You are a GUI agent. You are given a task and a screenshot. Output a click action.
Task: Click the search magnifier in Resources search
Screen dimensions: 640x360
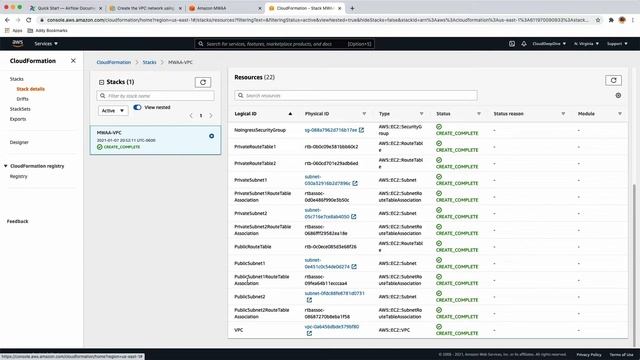(241, 96)
